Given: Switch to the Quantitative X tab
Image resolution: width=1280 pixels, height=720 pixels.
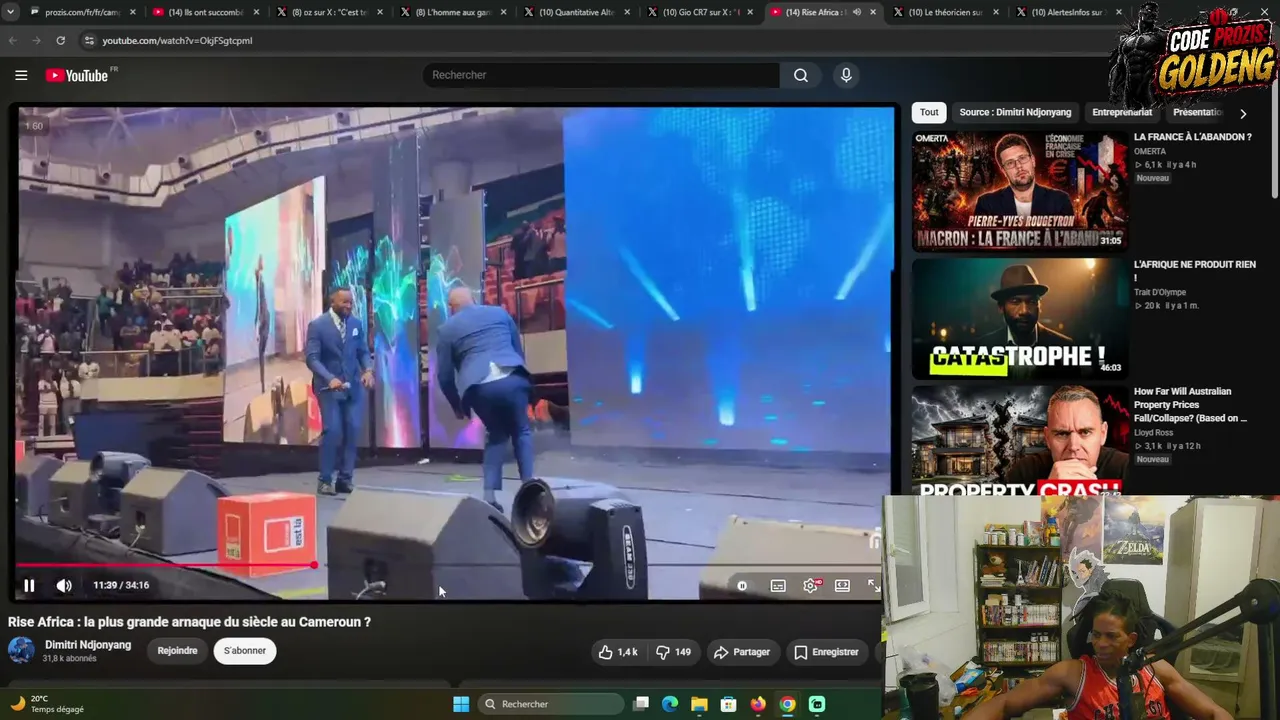Looking at the screenshot, I should click(x=576, y=12).
